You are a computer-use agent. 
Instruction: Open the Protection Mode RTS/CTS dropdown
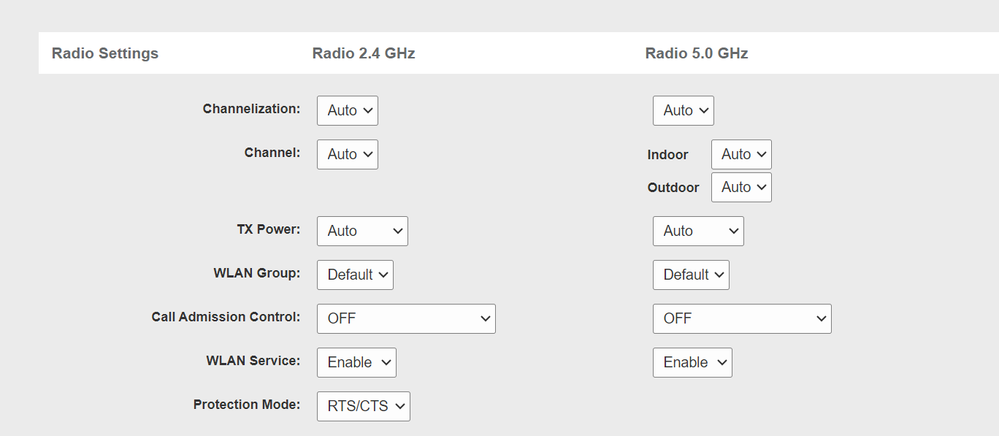point(363,406)
